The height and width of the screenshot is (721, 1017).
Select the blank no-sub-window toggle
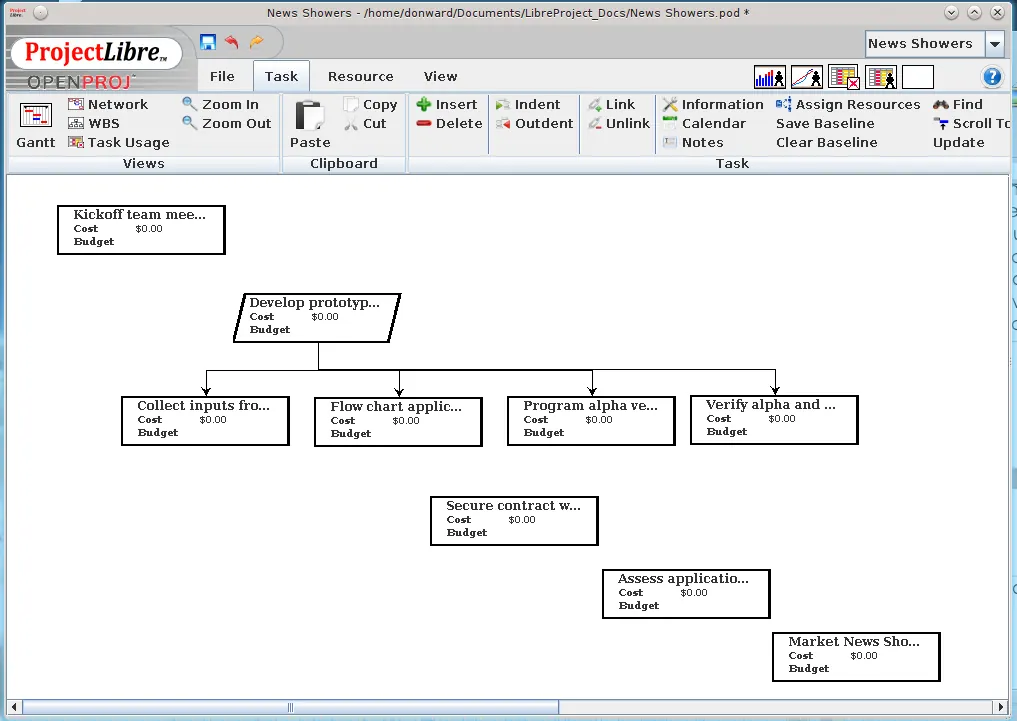click(918, 77)
